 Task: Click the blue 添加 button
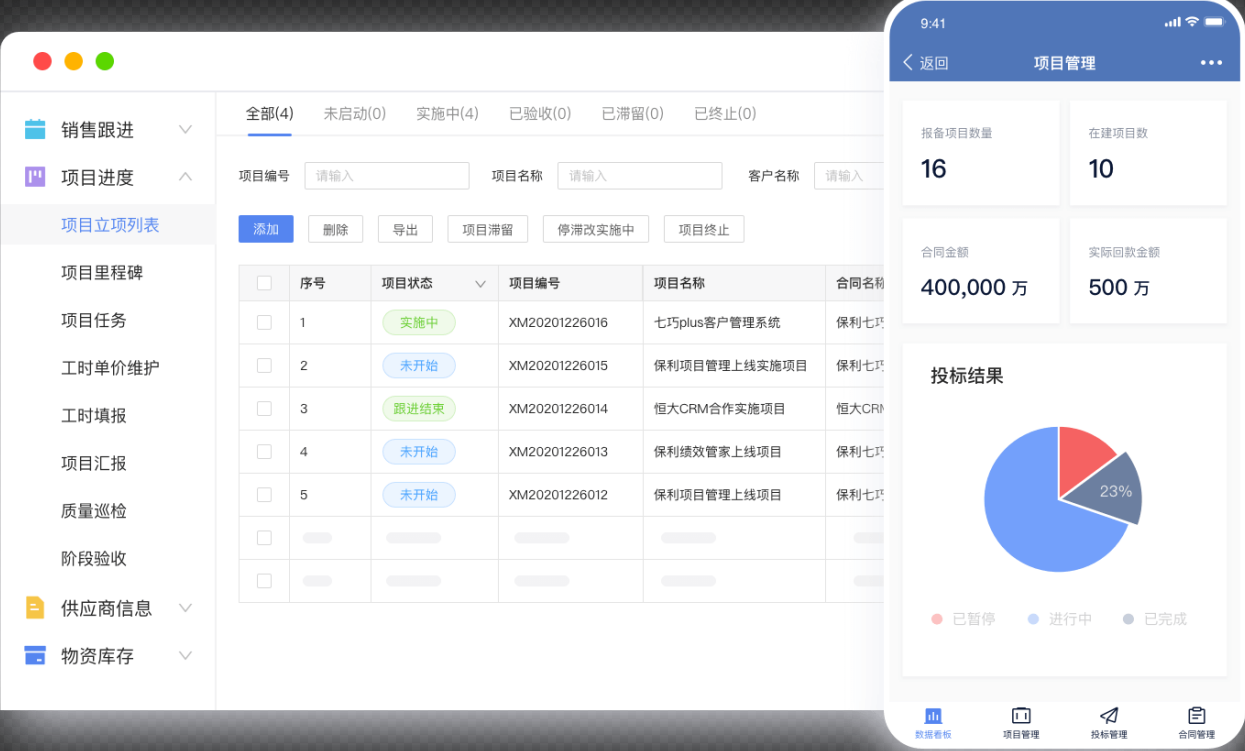266,229
